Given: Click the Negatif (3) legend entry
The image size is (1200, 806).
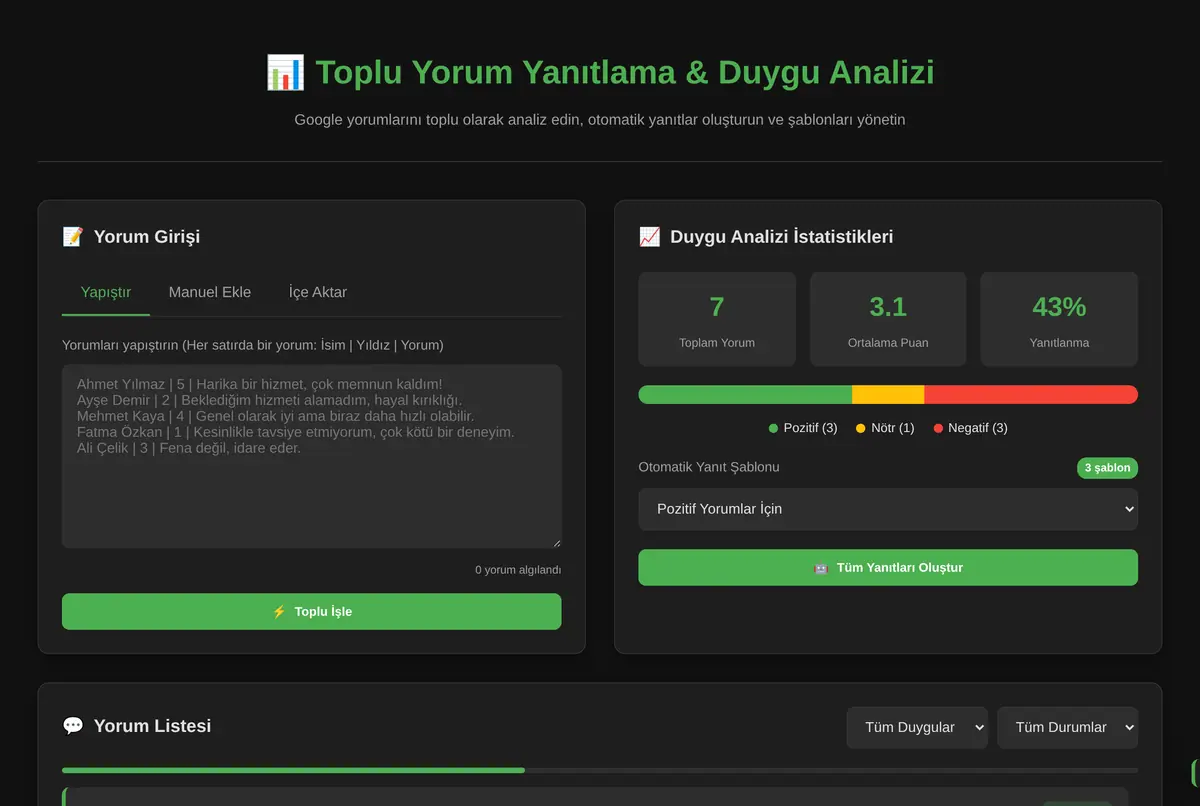Looking at the screenshot, I should click(x=970, y=428).
